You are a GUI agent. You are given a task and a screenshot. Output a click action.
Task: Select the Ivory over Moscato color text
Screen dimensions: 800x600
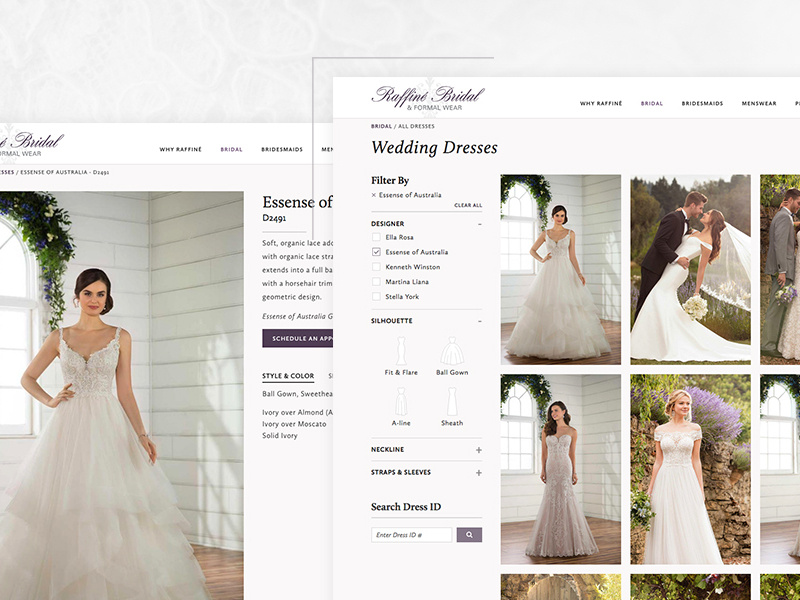coord(294,424)
